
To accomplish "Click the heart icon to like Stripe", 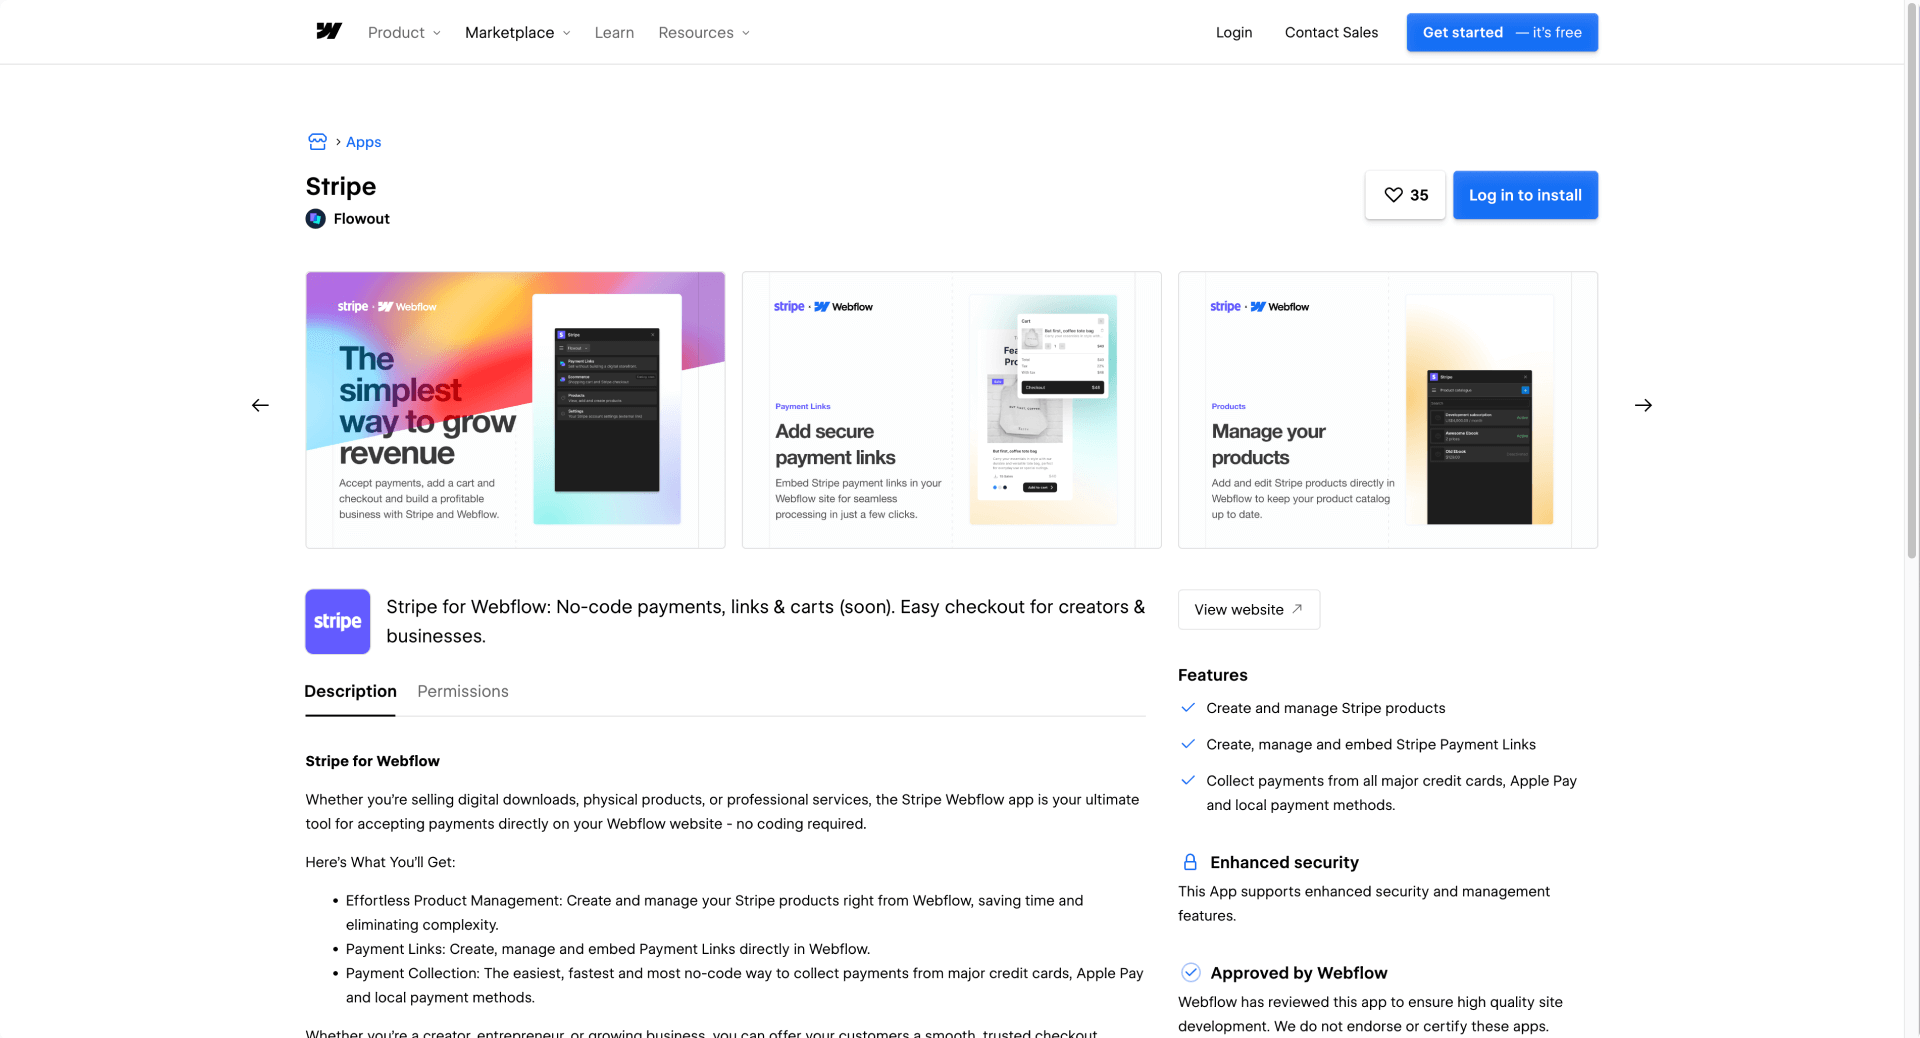I will pyautogui.click(x=1393, y=195).
